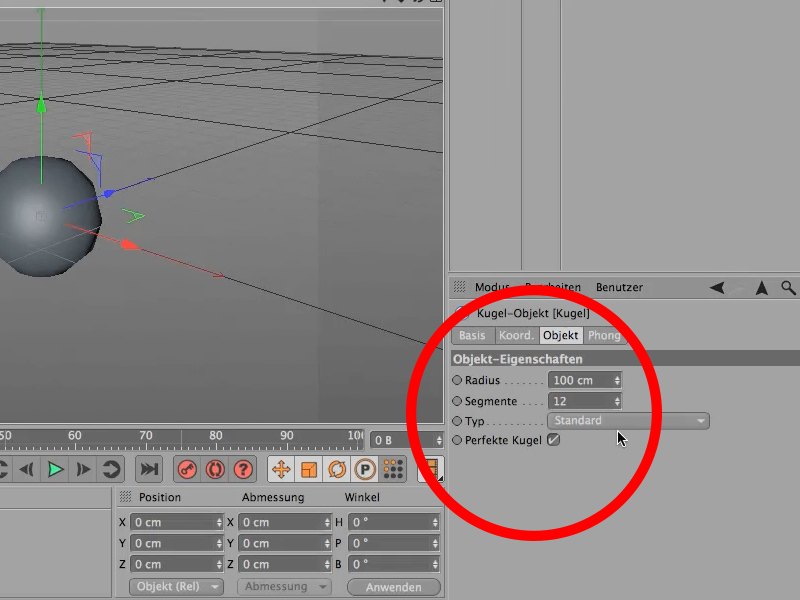This screenshot has height=600, width=800.
Task: Adjust Position X stepper arrows
Action: (219, 522)
